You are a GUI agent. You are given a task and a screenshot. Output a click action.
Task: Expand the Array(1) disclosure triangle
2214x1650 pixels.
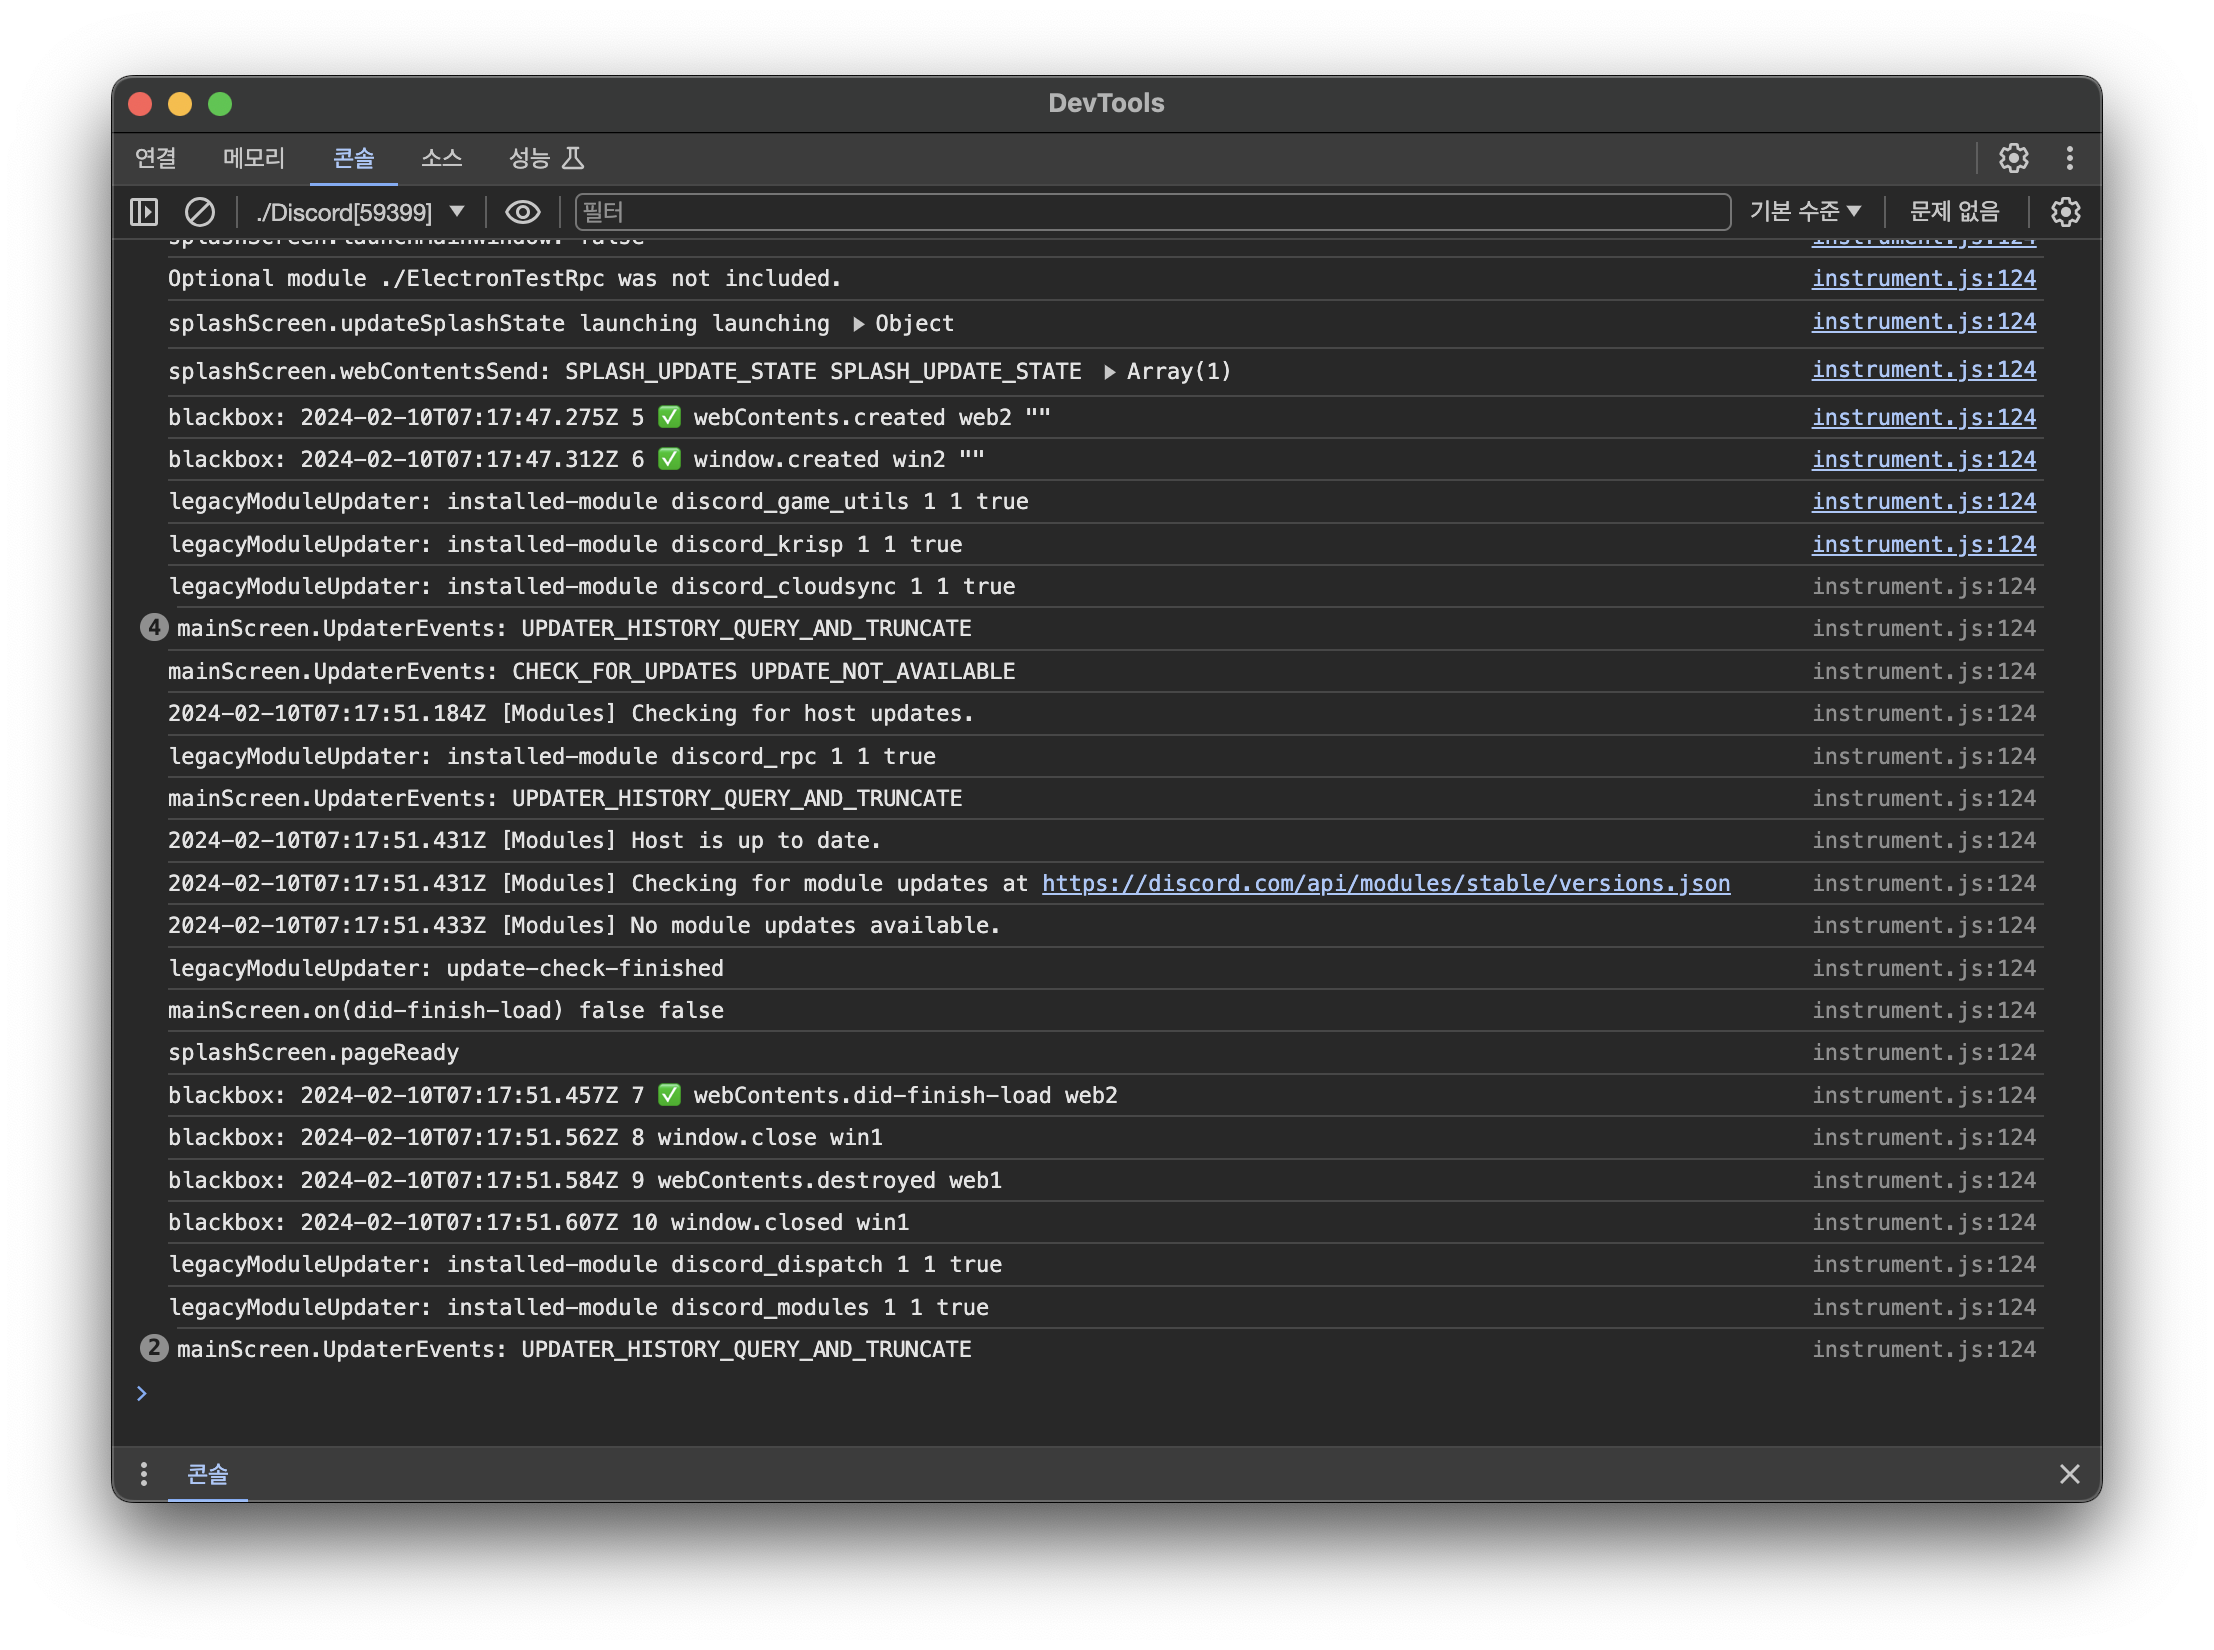(1109, 372)
